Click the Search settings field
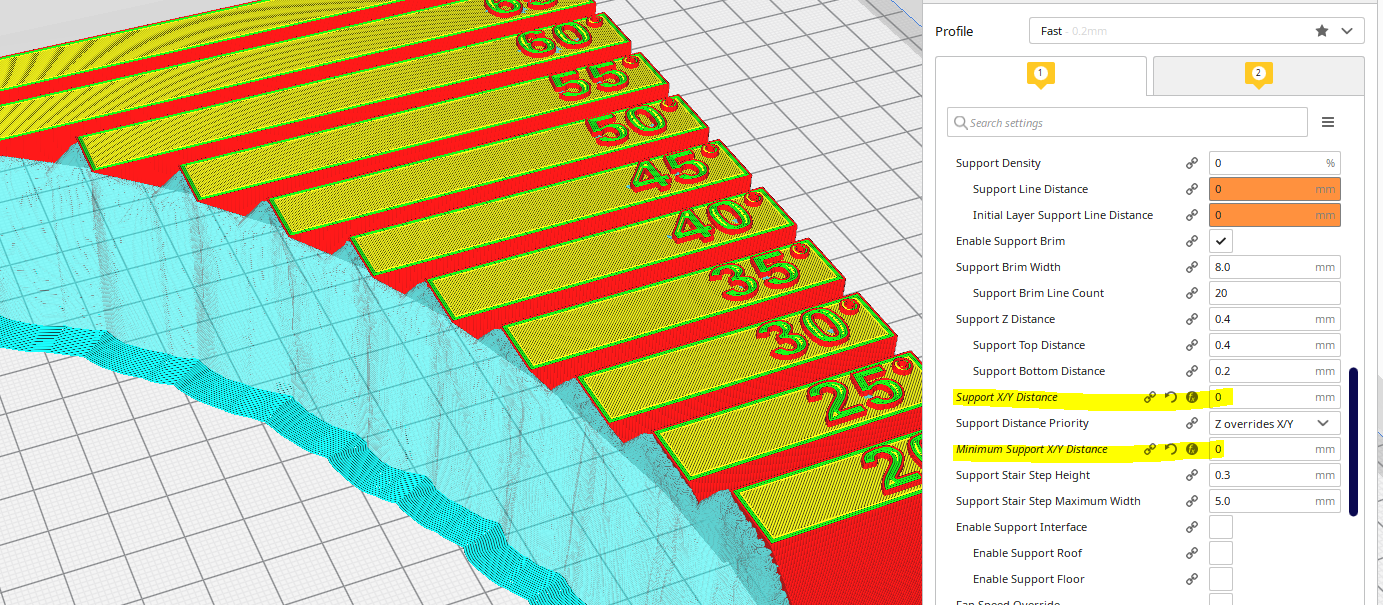This screenshot has height=605, width=1383. point(1127,122)
